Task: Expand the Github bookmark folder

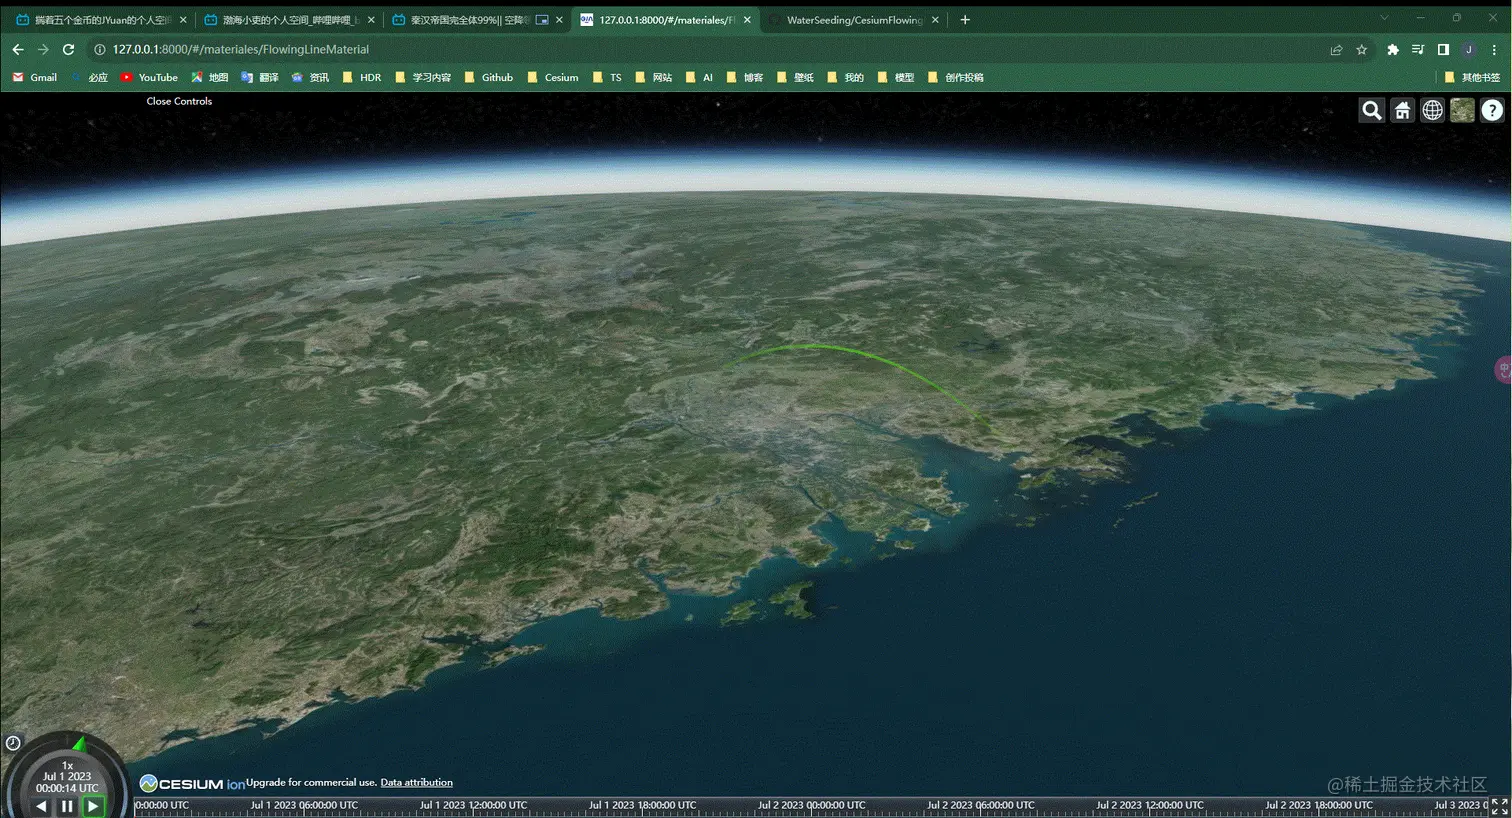Action: [x=488, y=77]
